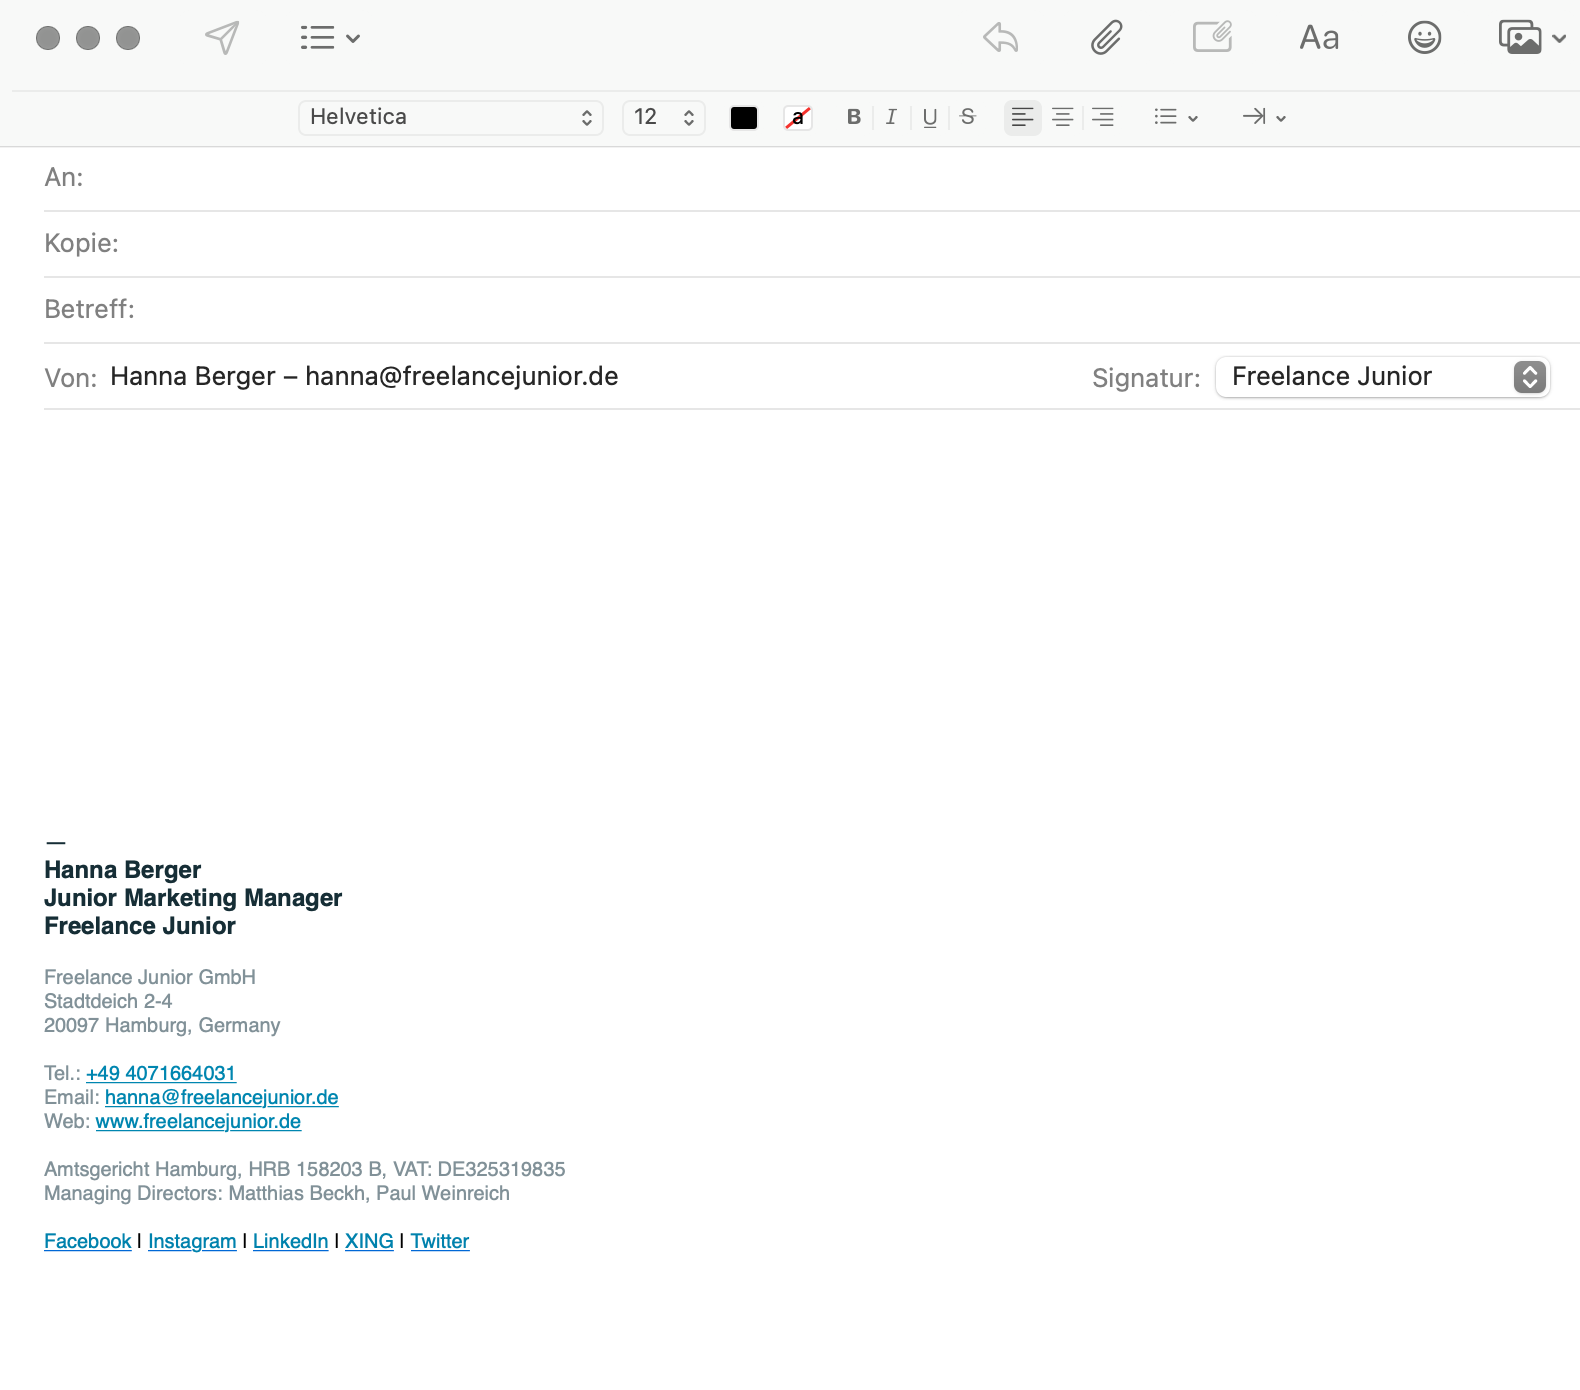Change the font size 12 selector
This screenshot has height=1390, width=1580.
click(664, 117)
